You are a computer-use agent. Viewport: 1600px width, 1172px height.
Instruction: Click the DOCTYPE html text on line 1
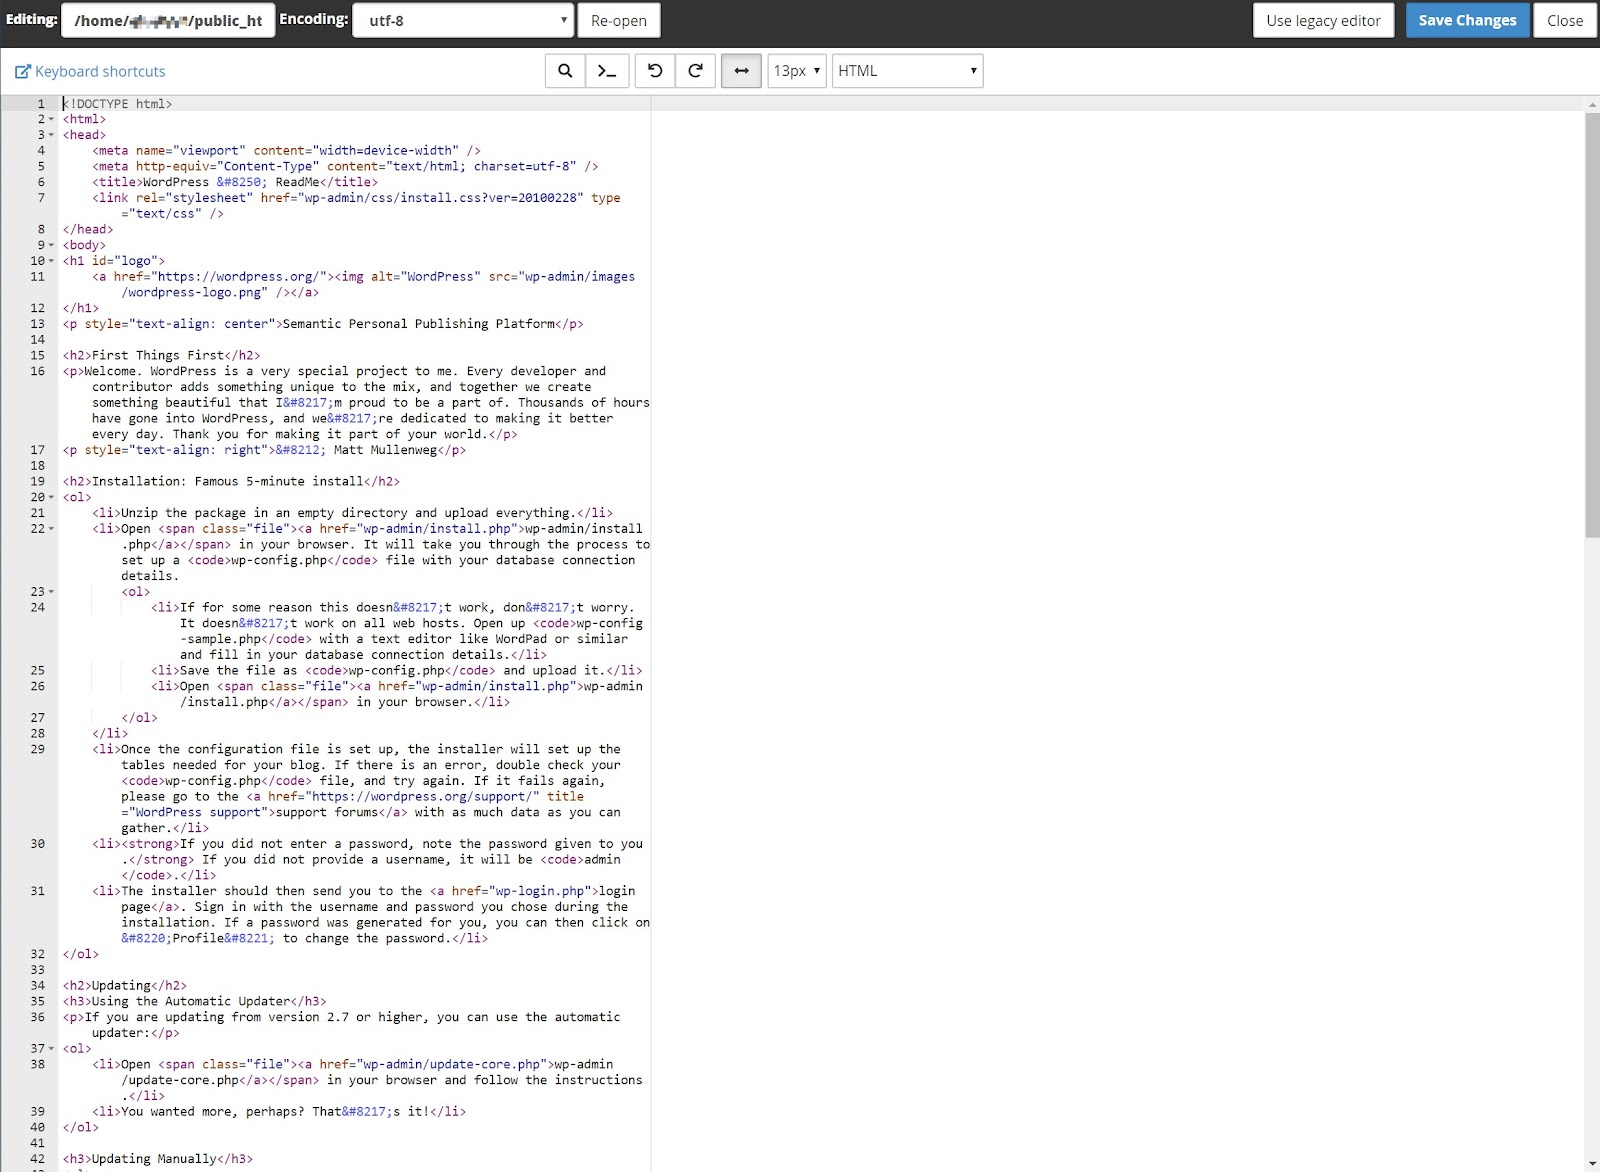point(118,104)
